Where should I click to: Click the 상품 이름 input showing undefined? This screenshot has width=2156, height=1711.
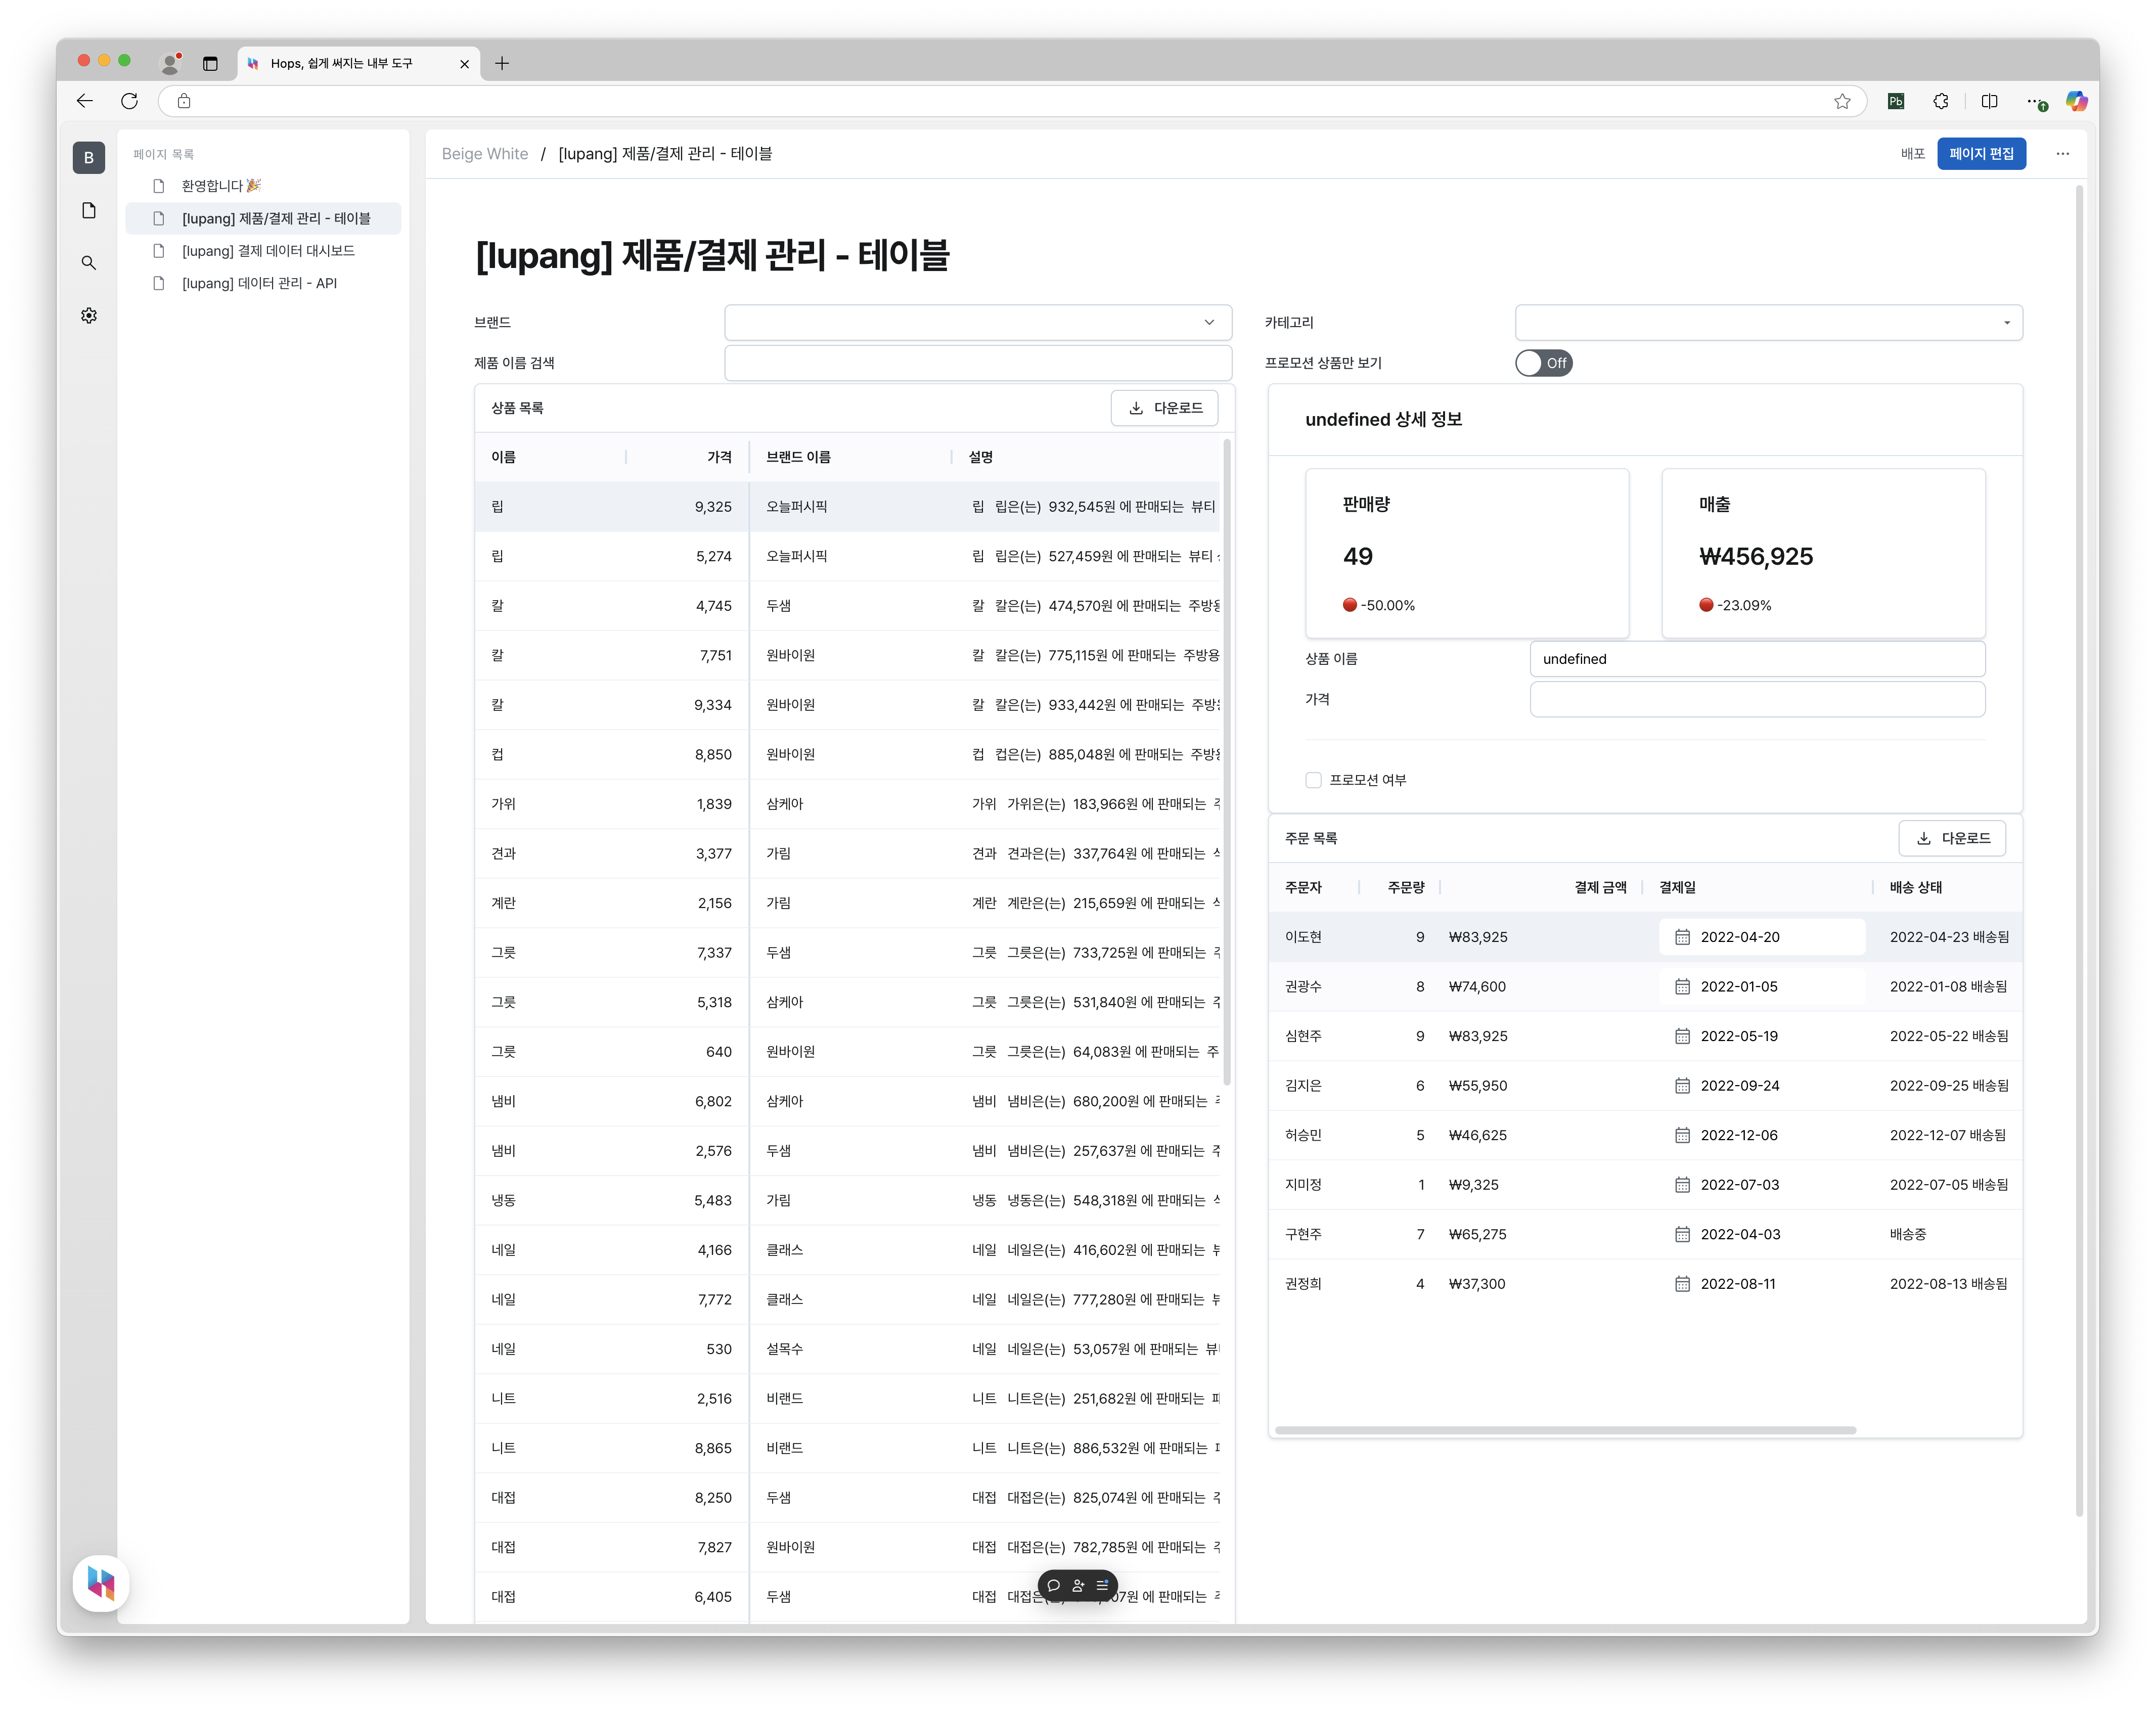coord(1757,659)
